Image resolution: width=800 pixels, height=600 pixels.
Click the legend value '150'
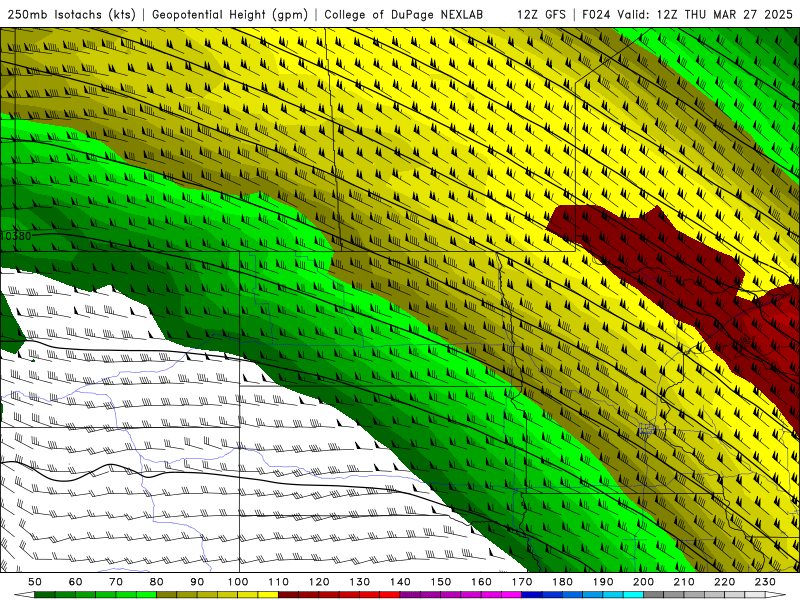pyautogui.click(x=441, y=582)
